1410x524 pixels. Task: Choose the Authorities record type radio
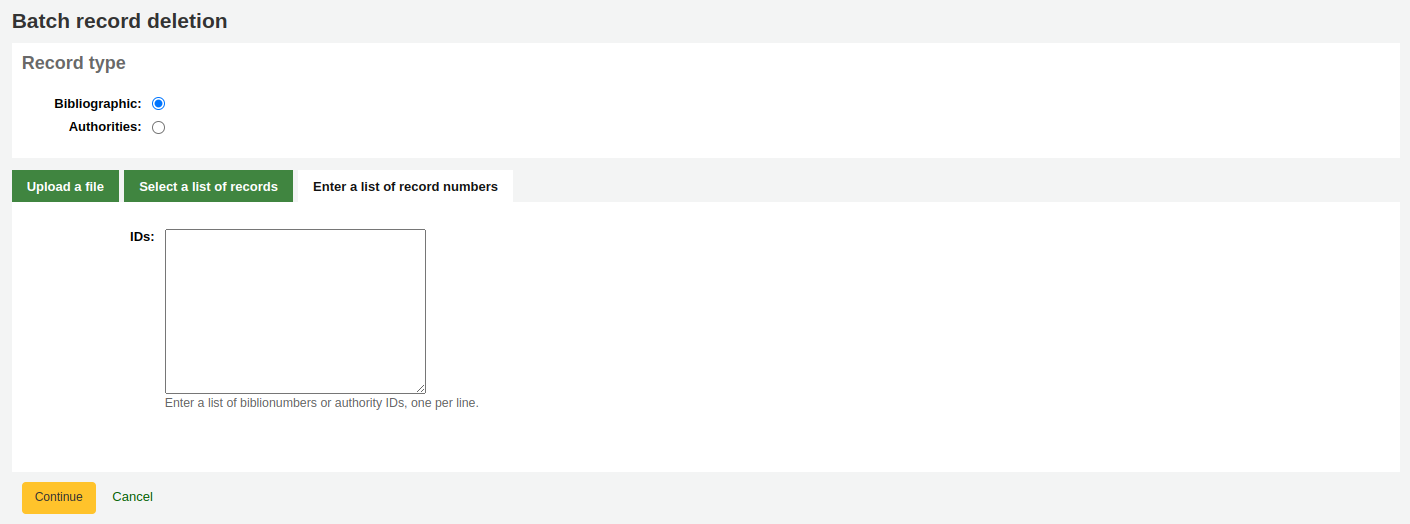click(x=158, y=128)
